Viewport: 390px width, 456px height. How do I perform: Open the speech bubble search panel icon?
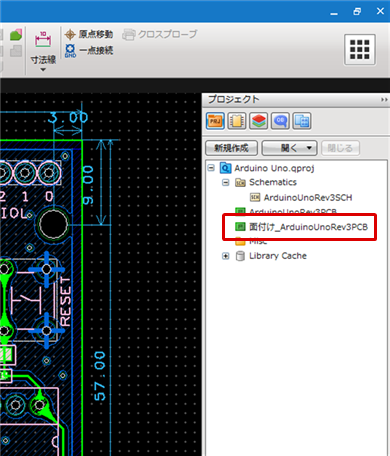280,121
